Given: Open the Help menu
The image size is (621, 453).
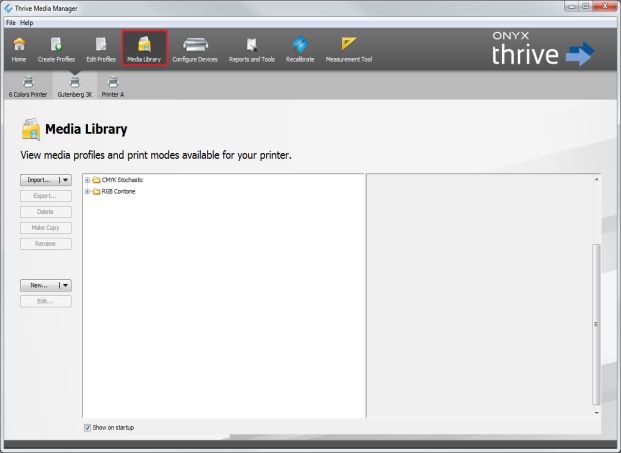Looking at the screenshot, I should [x=27, y=23].
